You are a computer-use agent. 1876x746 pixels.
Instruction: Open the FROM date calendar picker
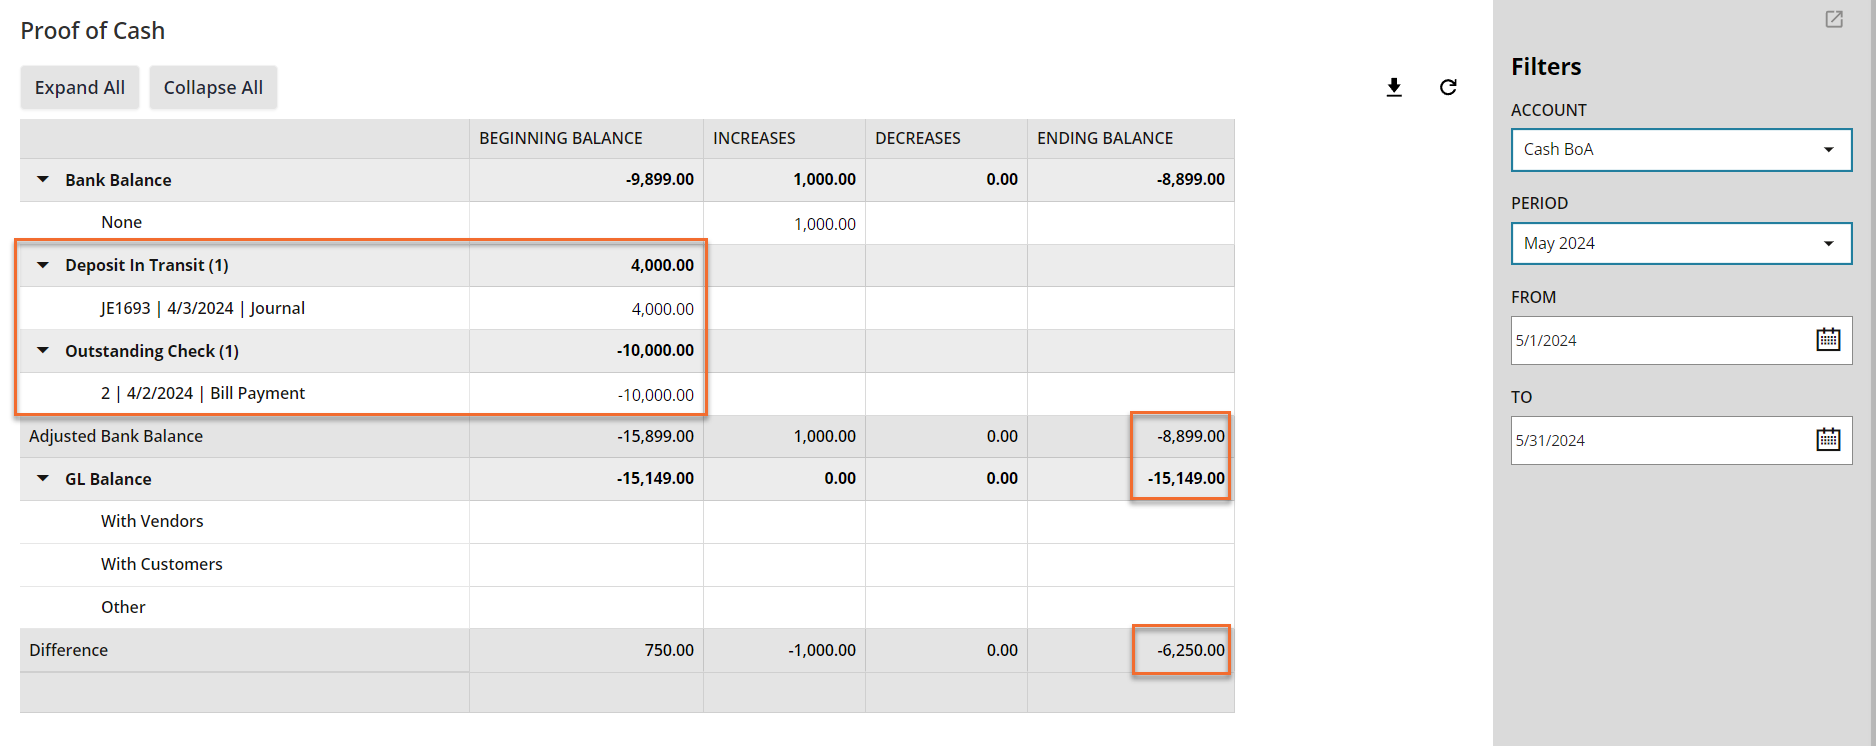tap(1828, 340)
